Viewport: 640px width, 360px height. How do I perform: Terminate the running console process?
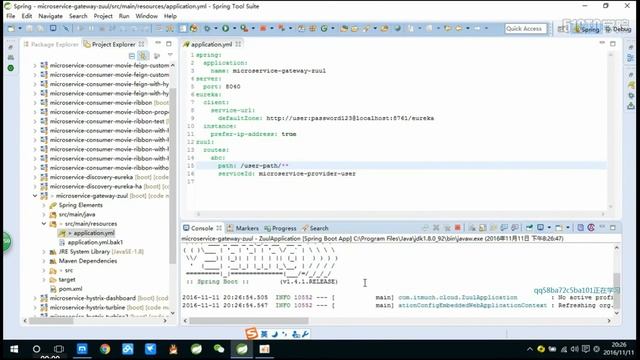[458, 228]
